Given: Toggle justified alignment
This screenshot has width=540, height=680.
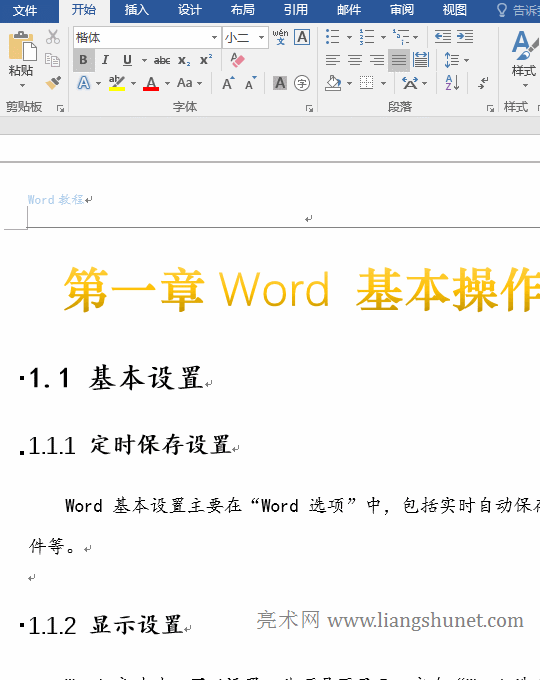Looking at the screenshot, I should click(399, 60).
